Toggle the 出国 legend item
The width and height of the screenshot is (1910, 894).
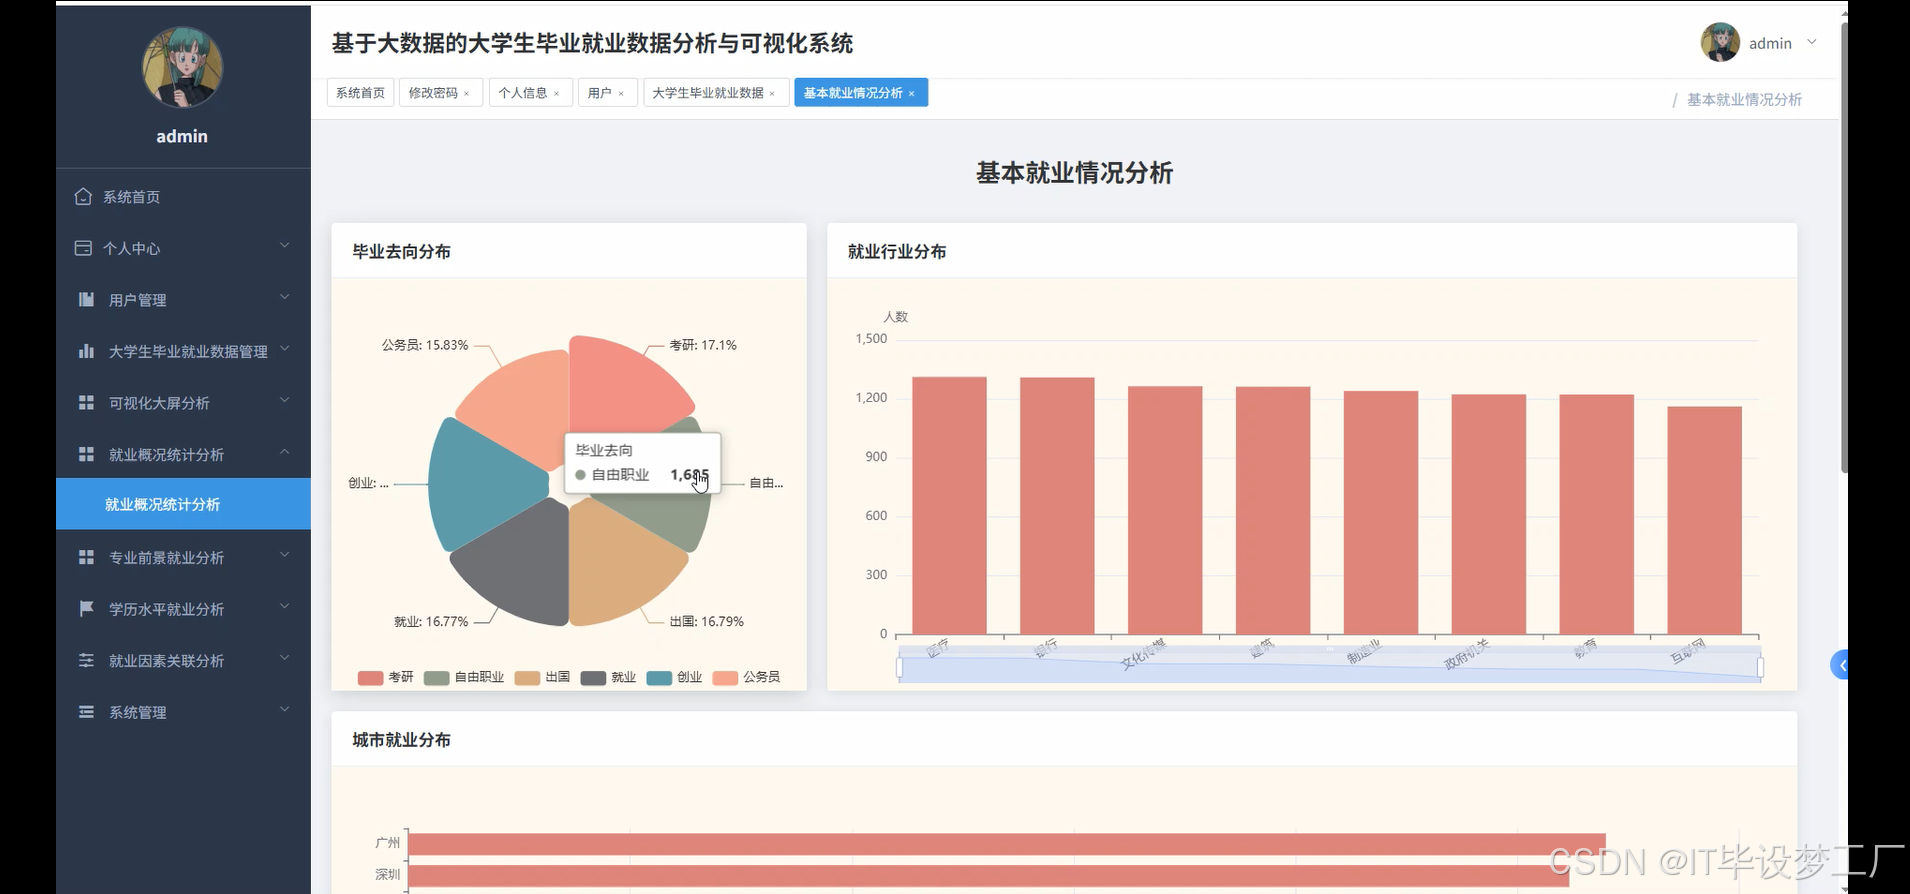542,677
